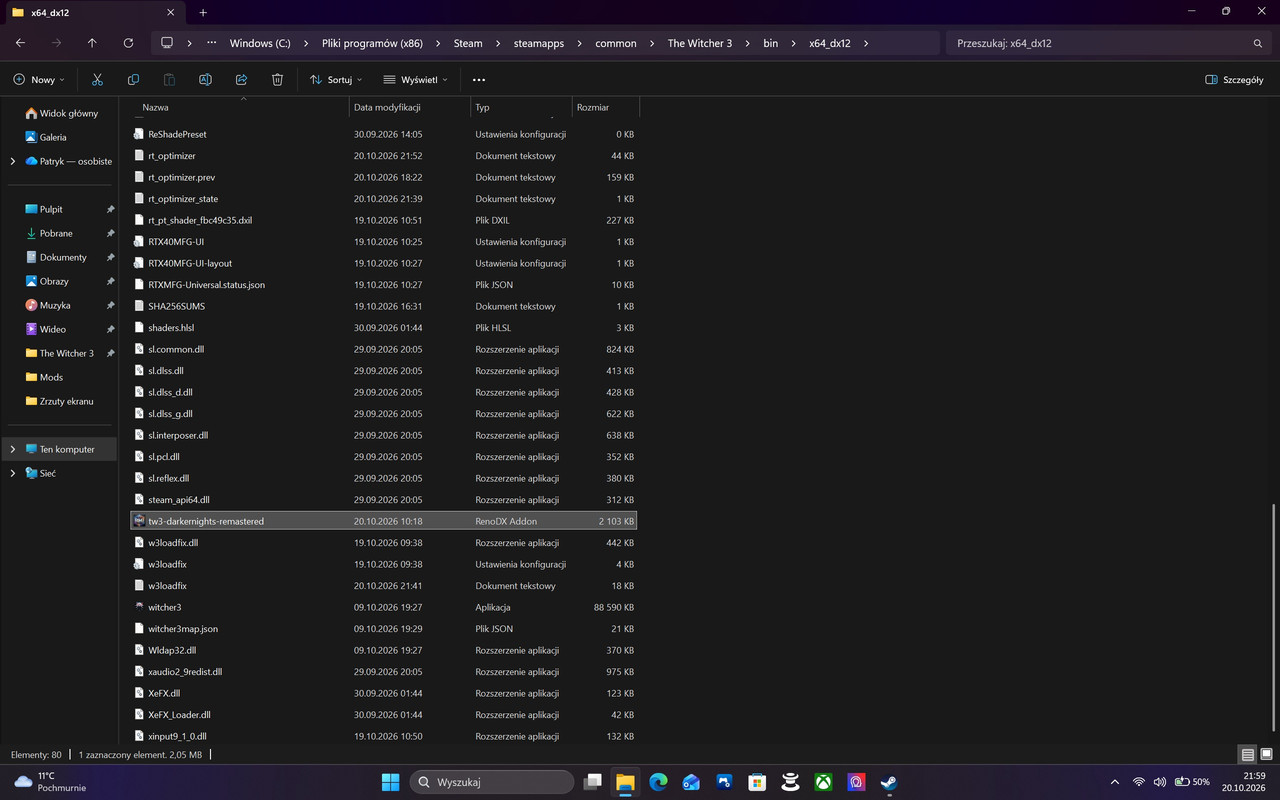This screenshot has height=800, width=1280.
Task: Switch to details list view in status bar
Action: (1248, 754)
